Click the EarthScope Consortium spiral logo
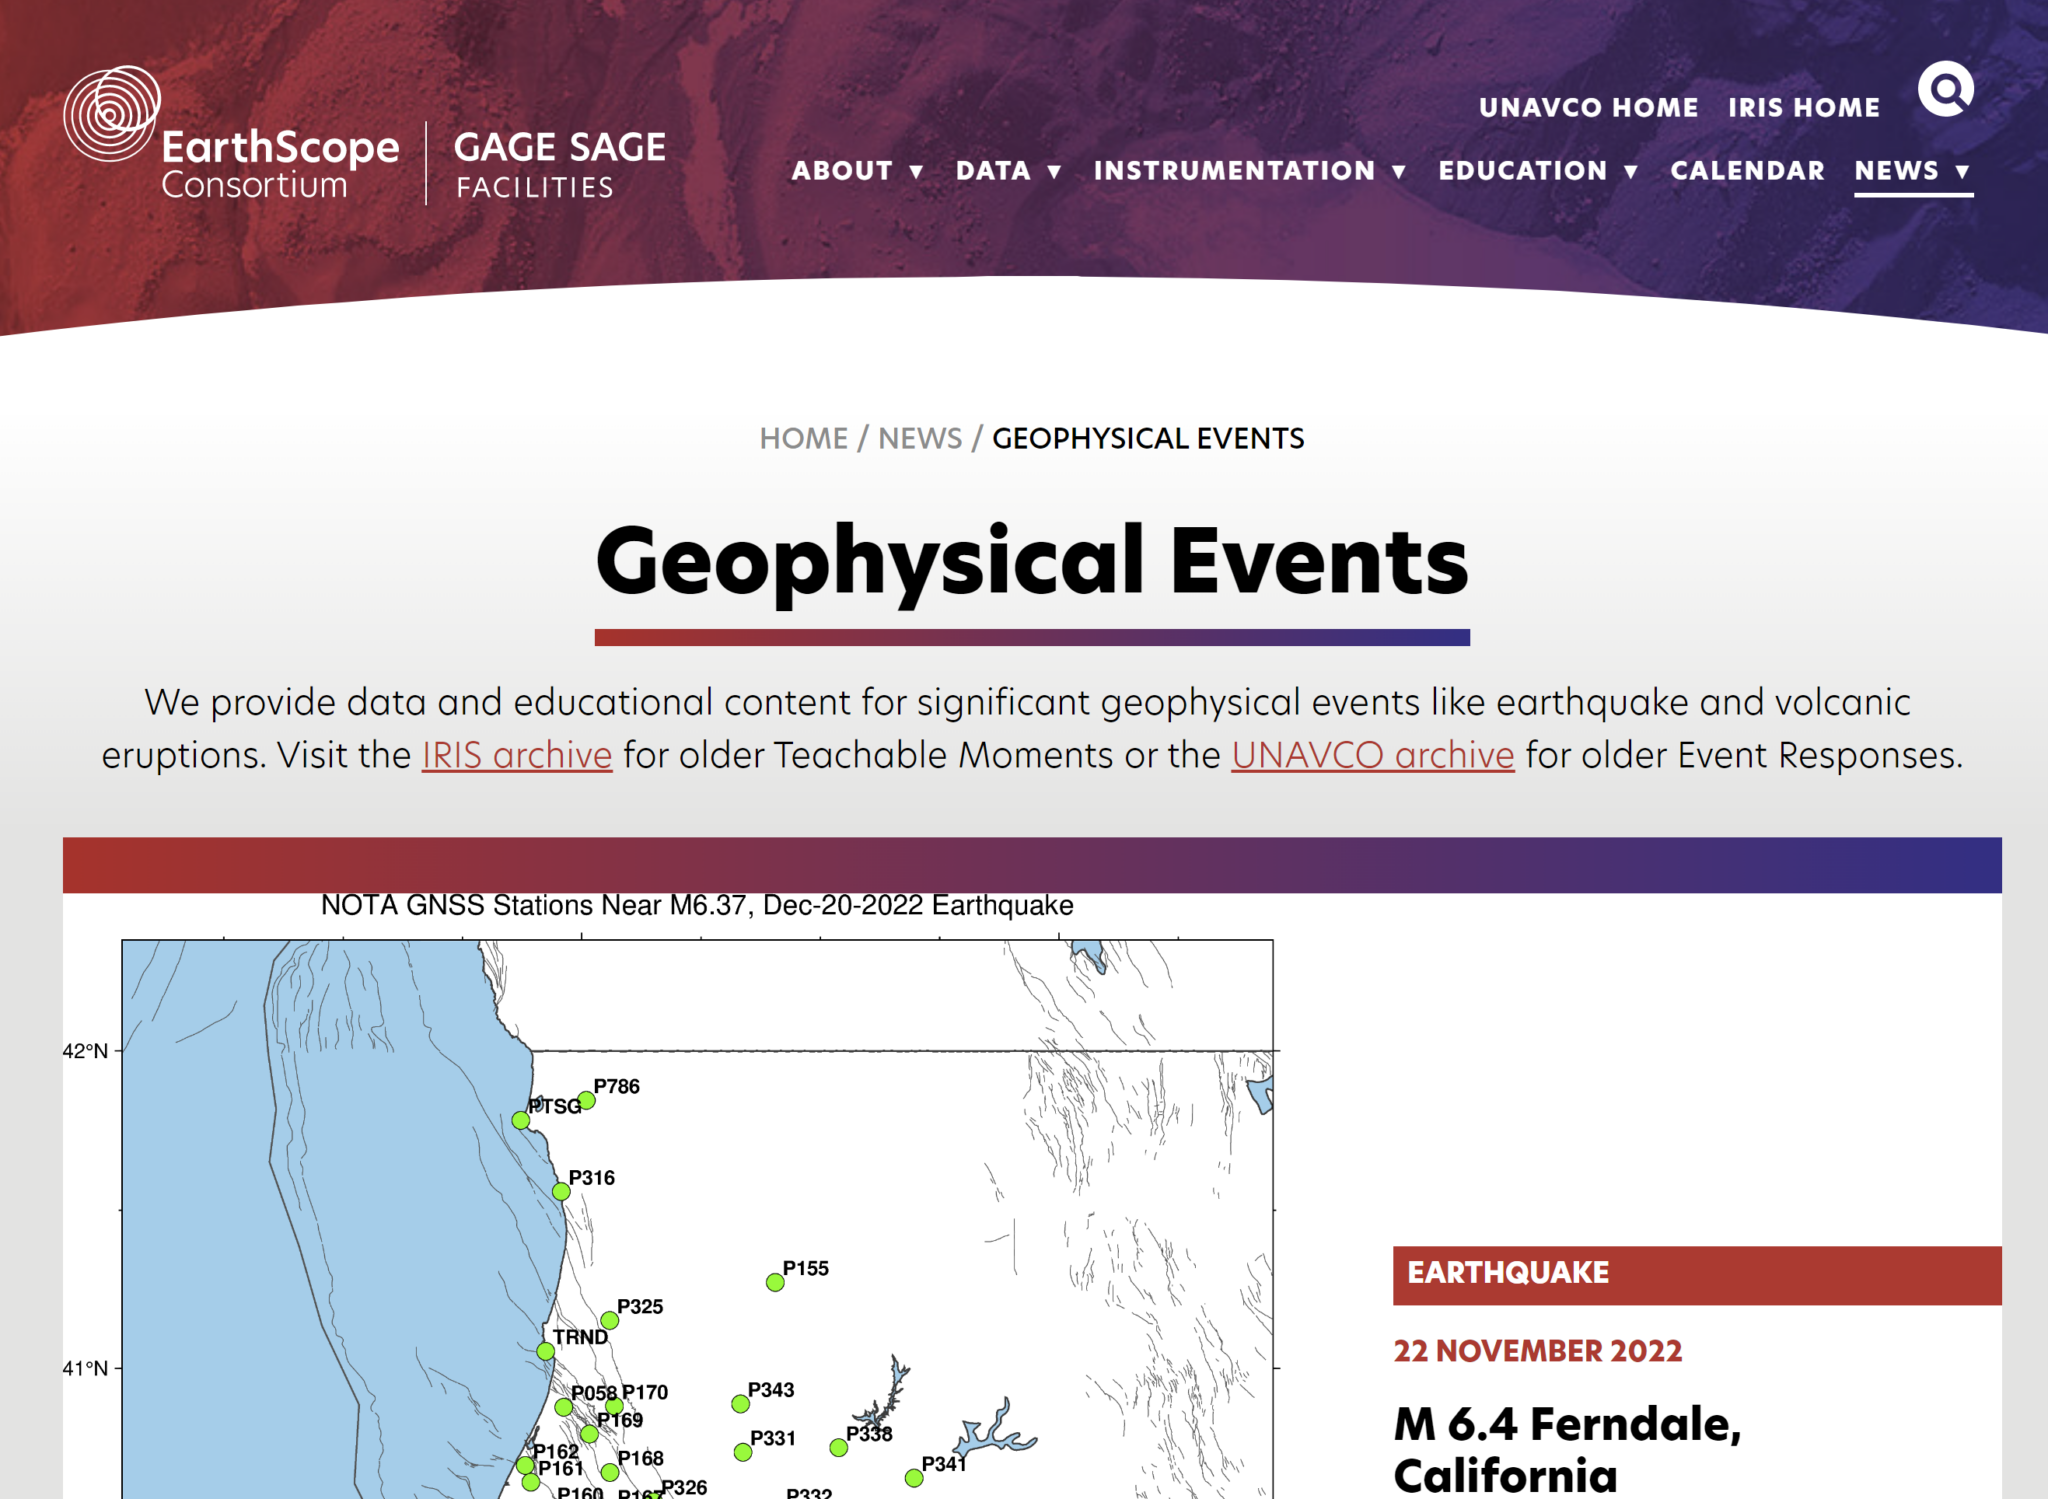This screenshot has width=2048, height=1499. pos(111,113)
